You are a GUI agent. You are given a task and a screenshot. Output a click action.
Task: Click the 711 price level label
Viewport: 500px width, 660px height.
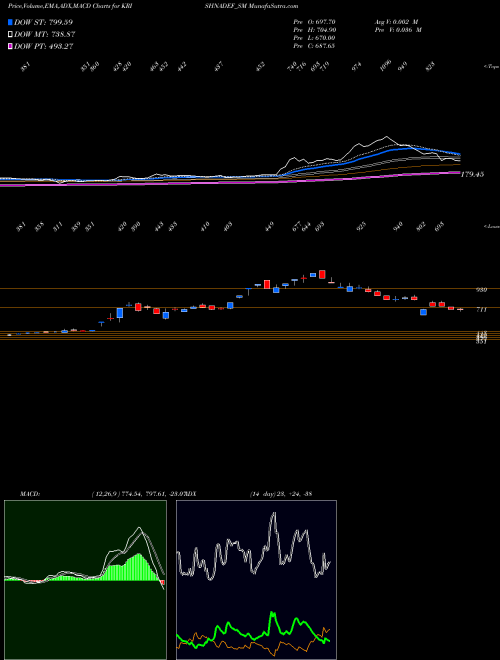(481, 310)
